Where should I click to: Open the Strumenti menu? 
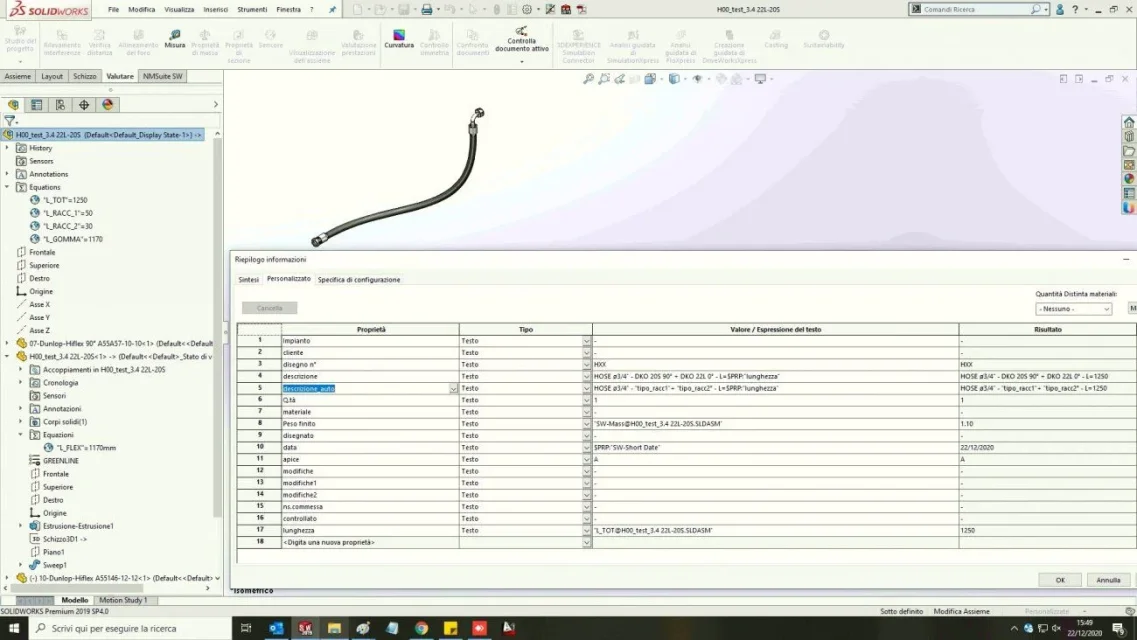point(252,9)
